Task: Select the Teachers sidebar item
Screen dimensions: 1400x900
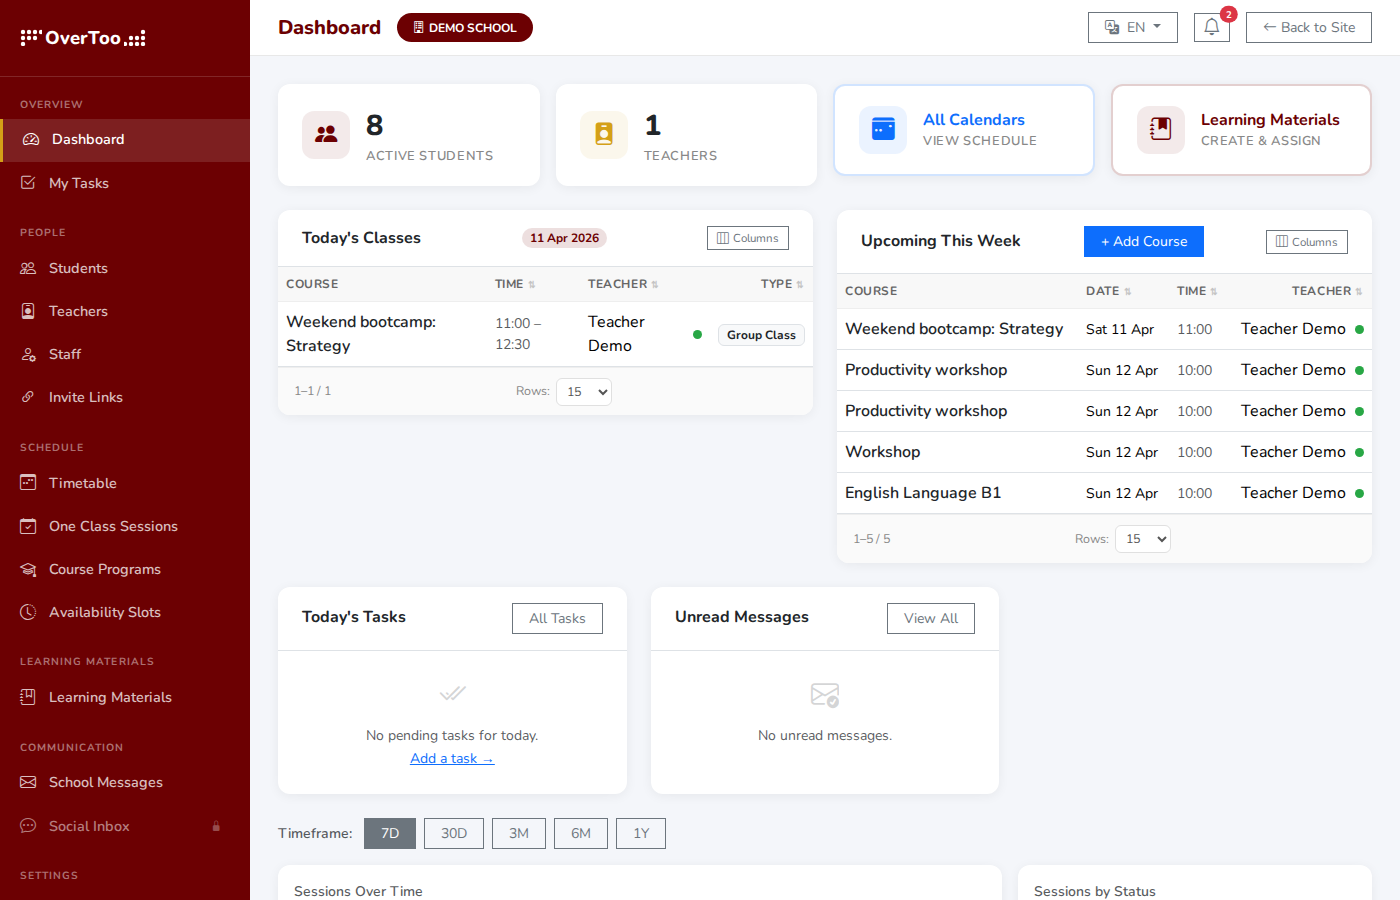Action: tap(78, 311)
